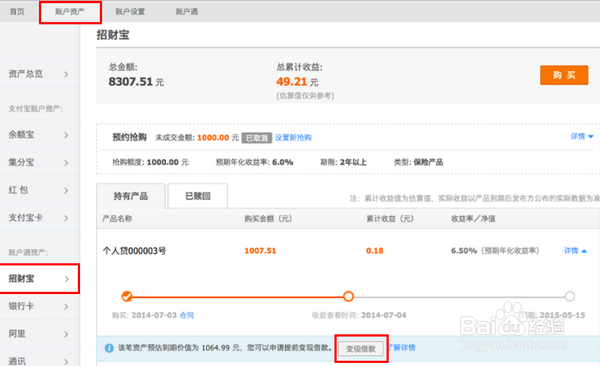Click chevron arrow beside 集分宝
Screen dimensions: 600x366
tap(66, 163)
